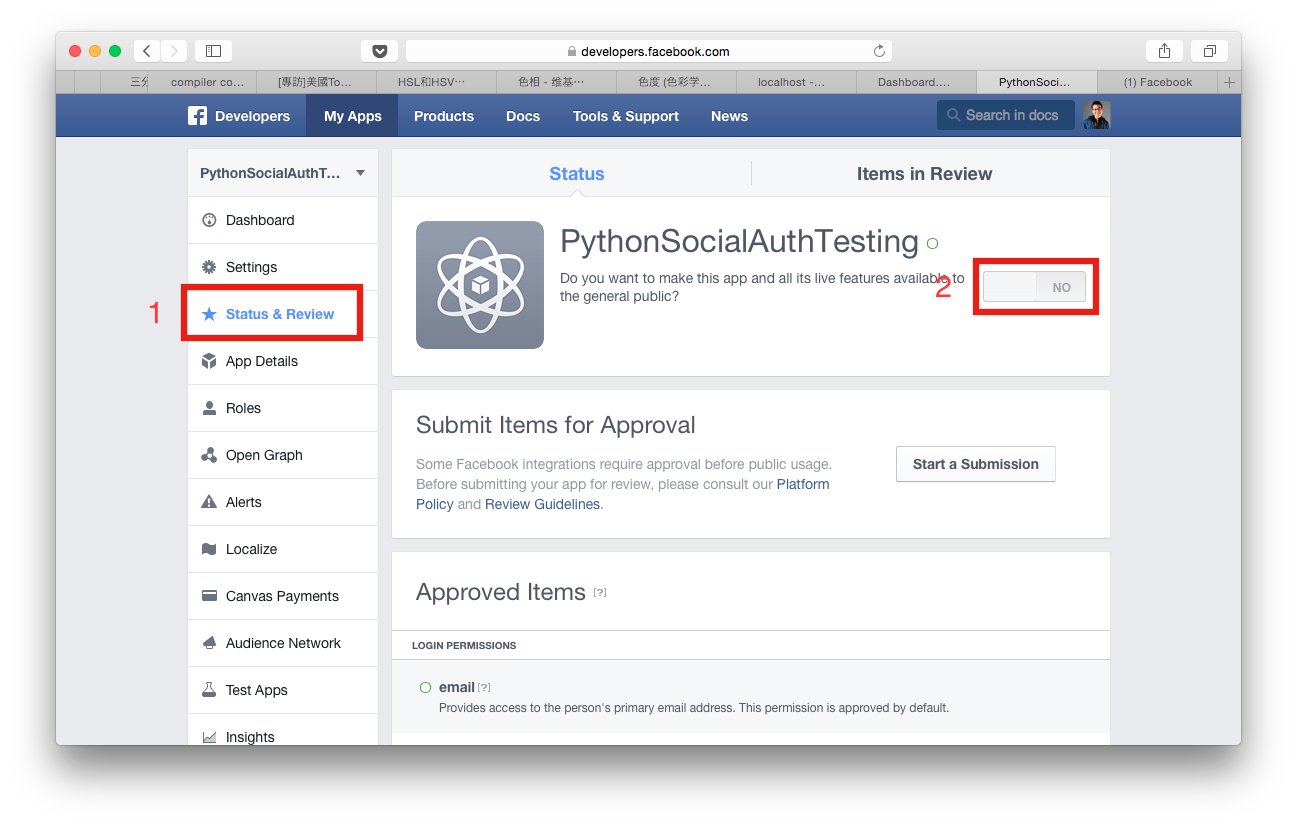
Task: Click the Safari forward arrow button
Action: [174, 51]
